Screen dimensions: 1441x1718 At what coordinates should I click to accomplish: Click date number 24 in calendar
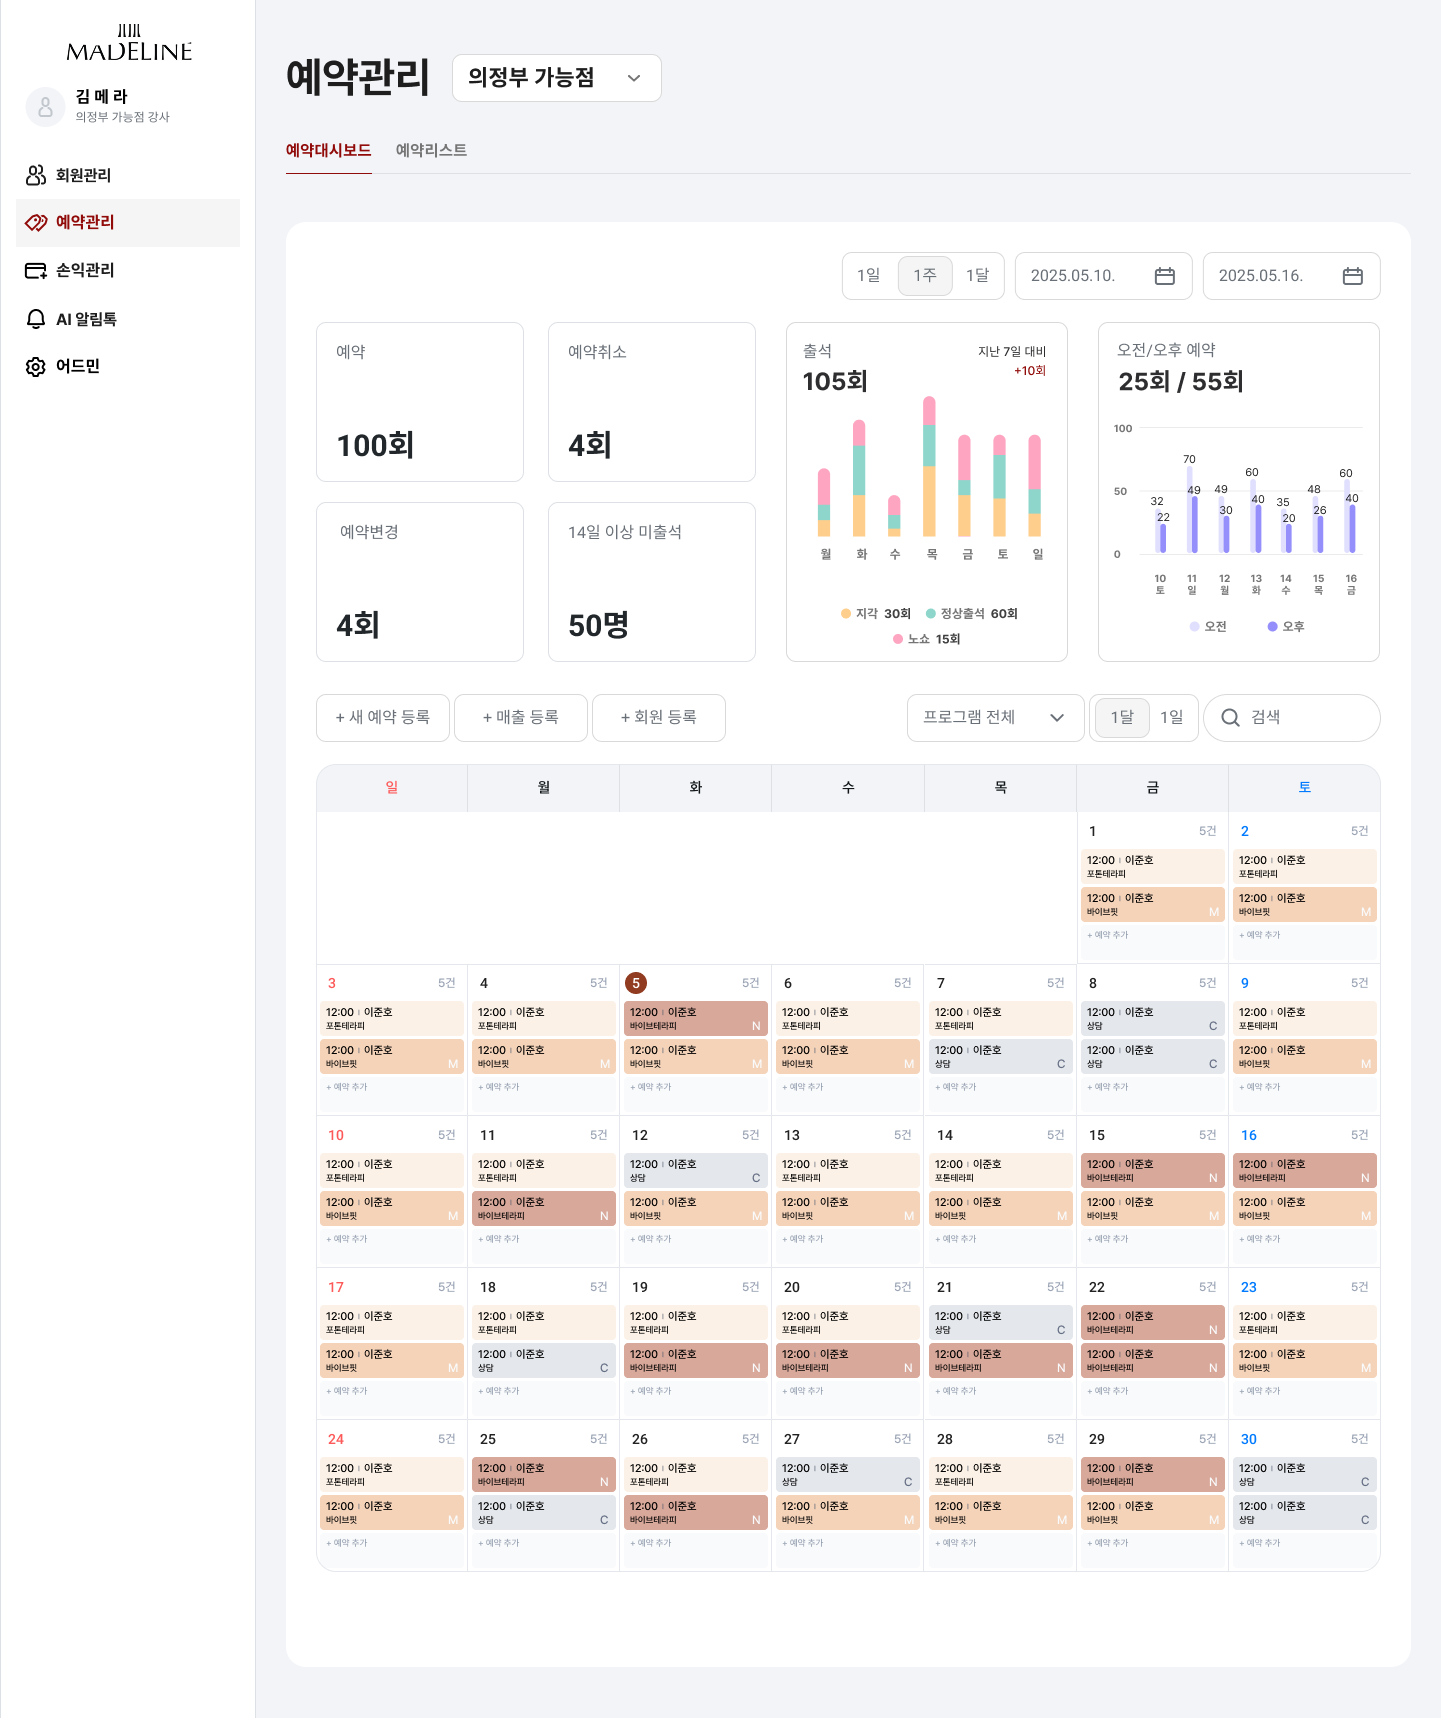(x=336, y=1439)
